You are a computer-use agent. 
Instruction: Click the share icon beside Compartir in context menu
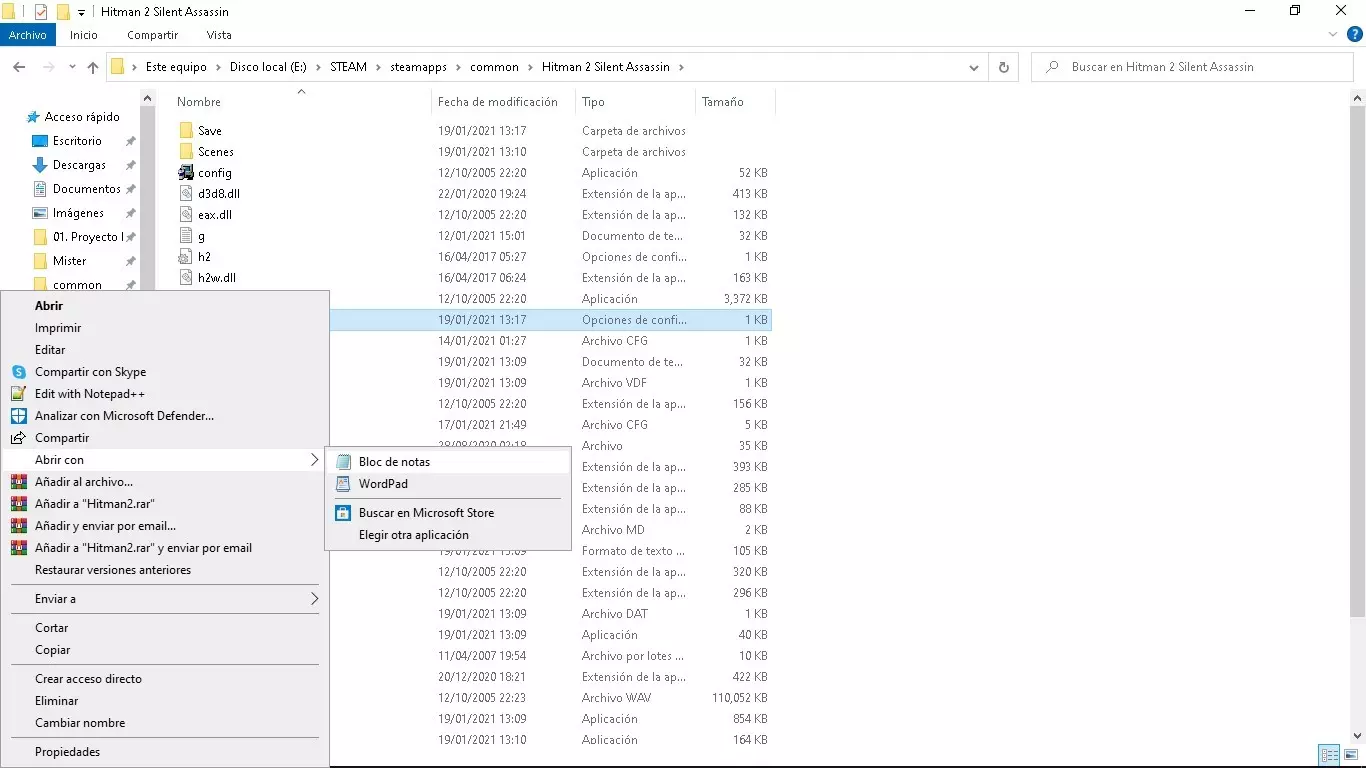click(18, 438)
